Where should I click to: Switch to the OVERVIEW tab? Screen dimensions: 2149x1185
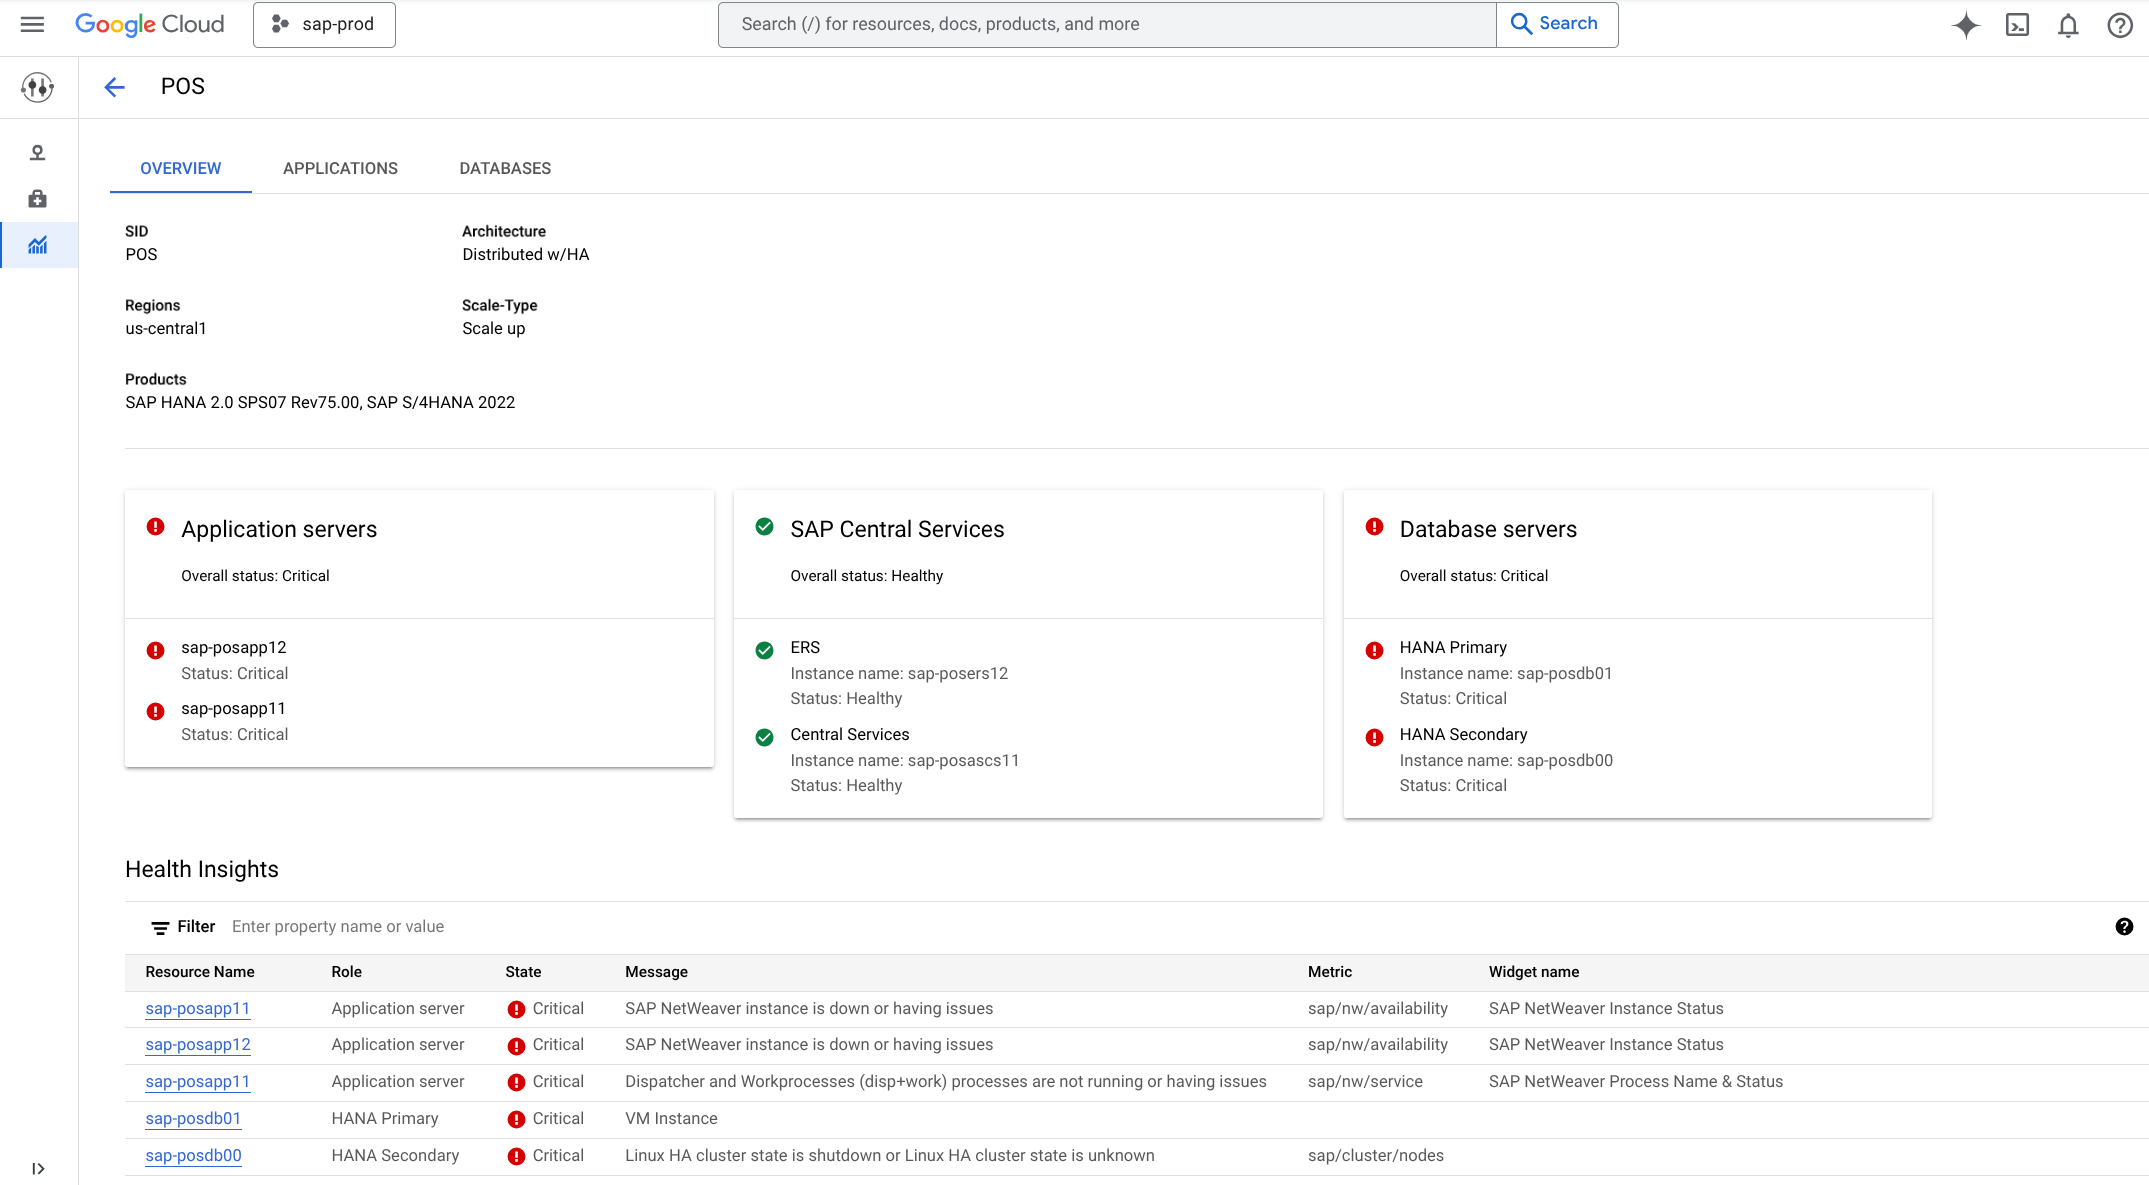tap(181, 168)
